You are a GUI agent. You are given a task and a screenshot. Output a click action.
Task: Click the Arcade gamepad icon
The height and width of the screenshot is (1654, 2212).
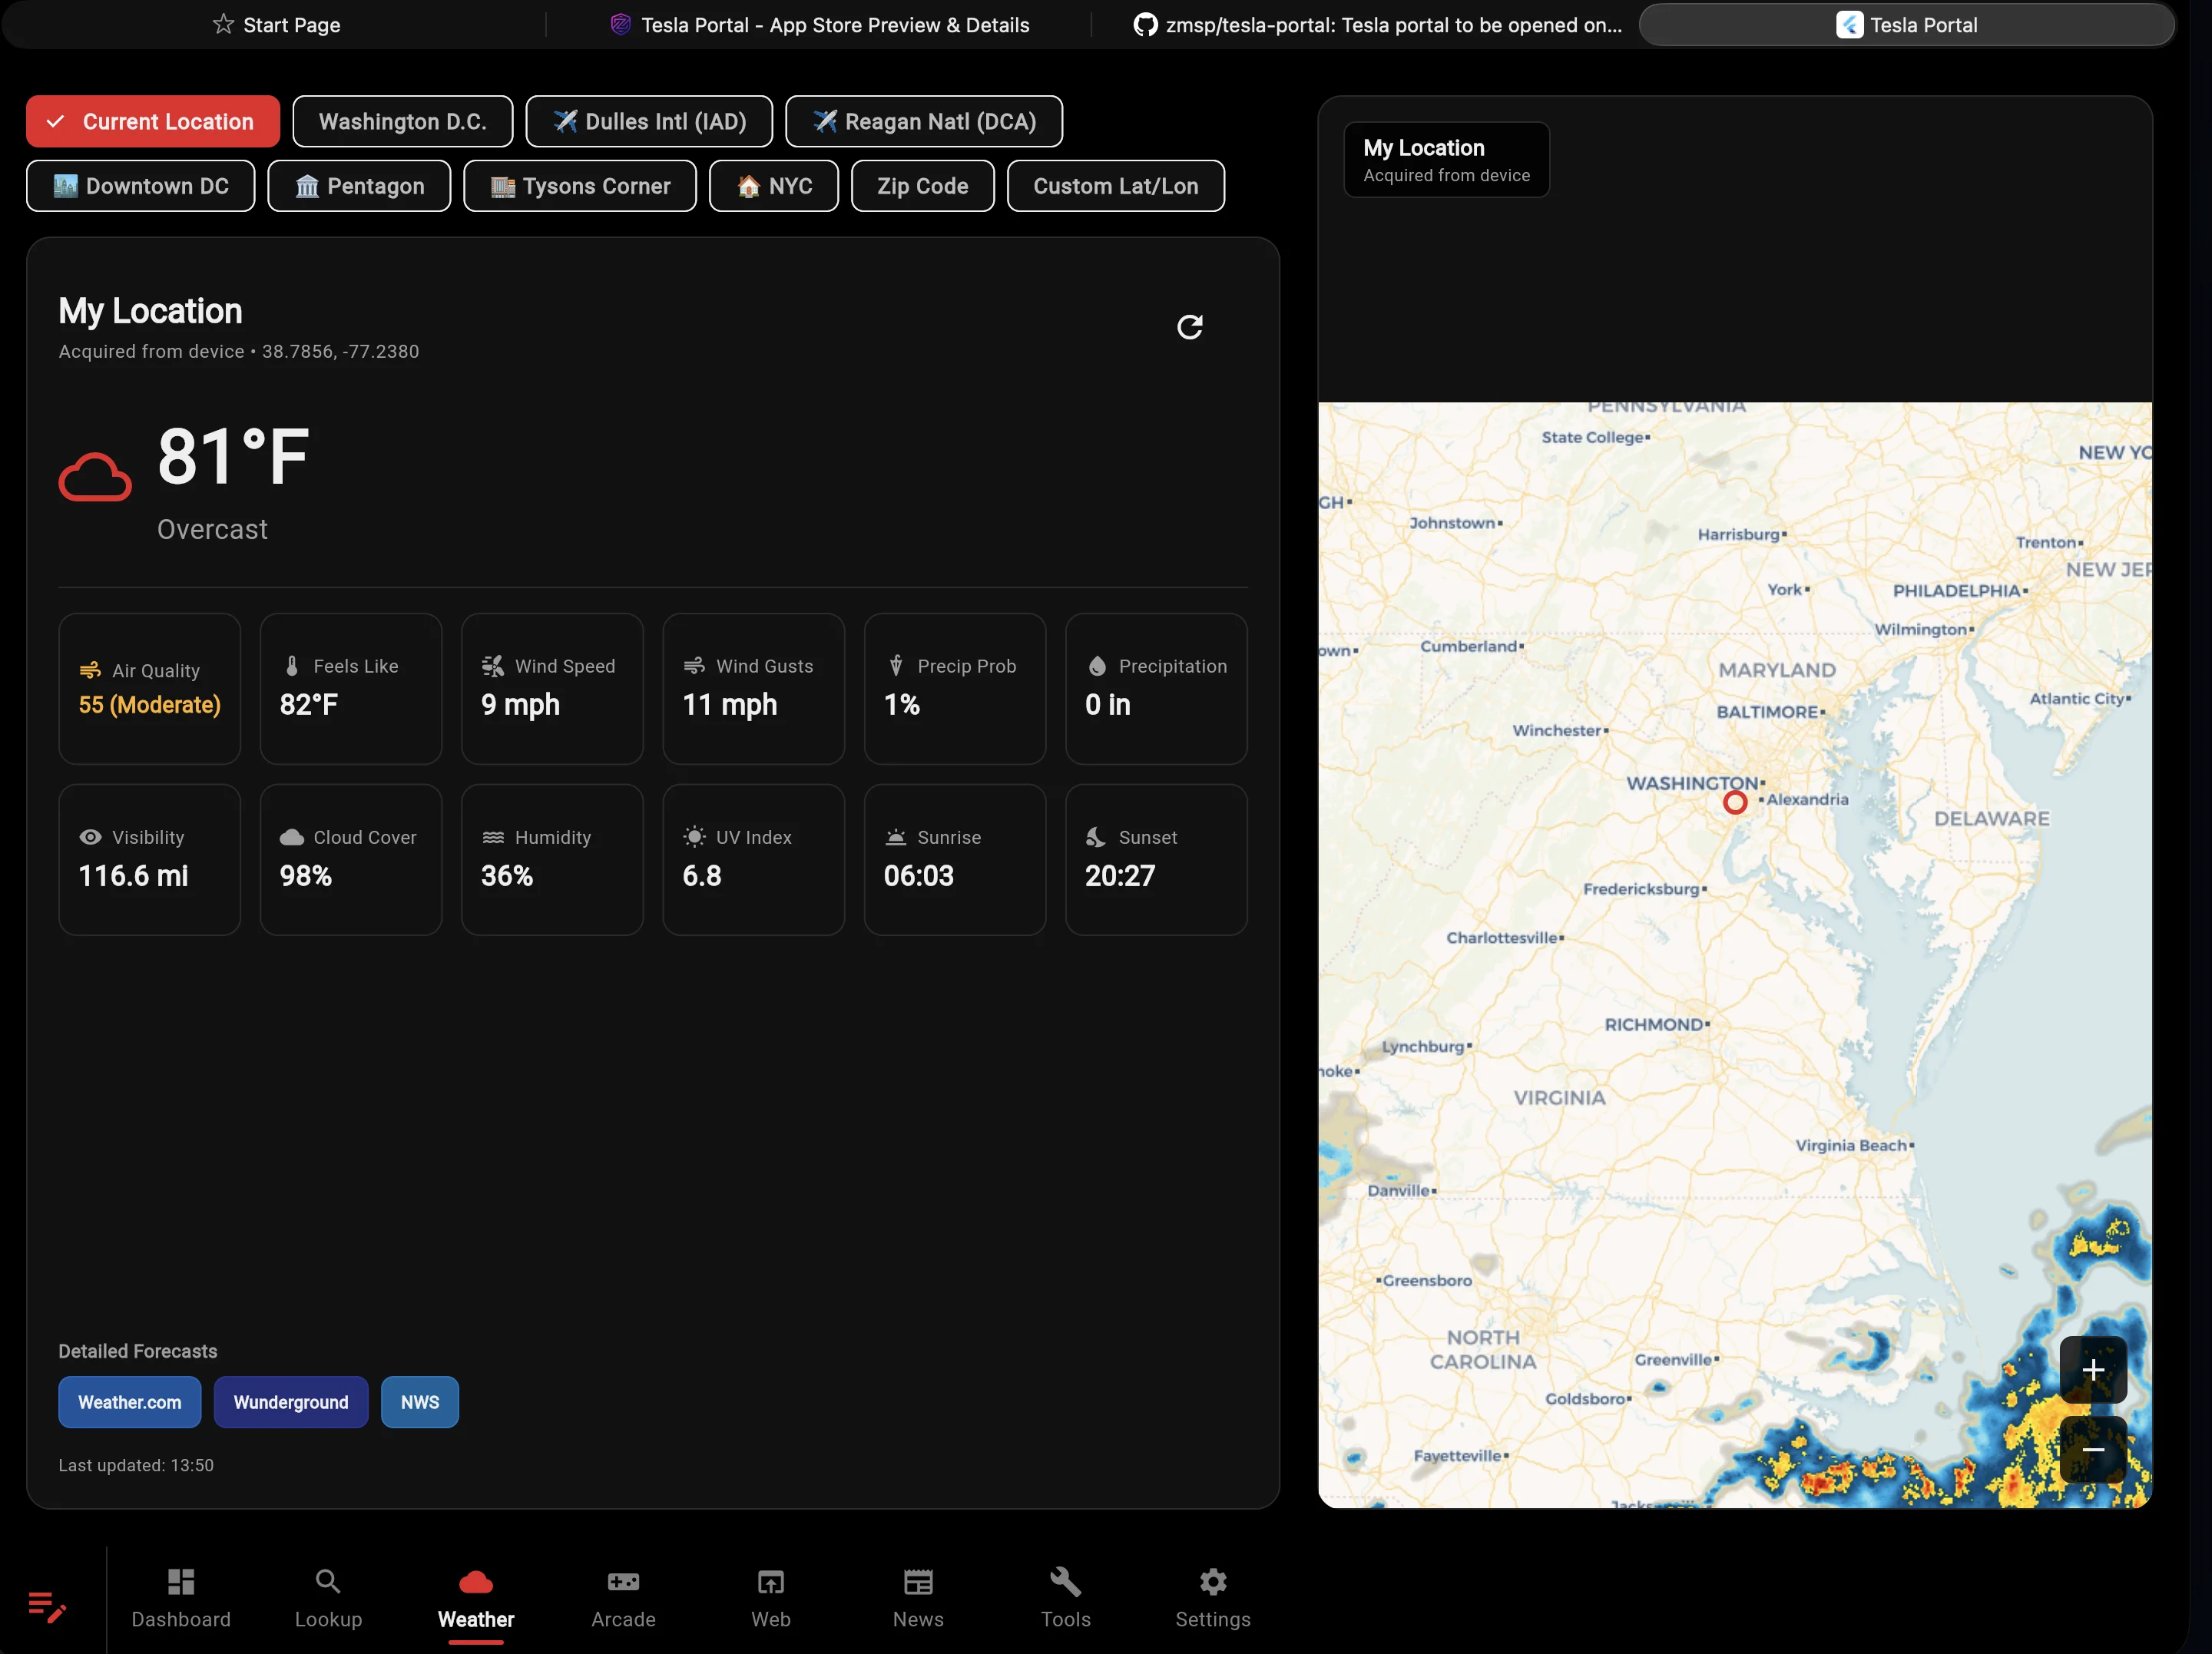(x=623, y=1581)
